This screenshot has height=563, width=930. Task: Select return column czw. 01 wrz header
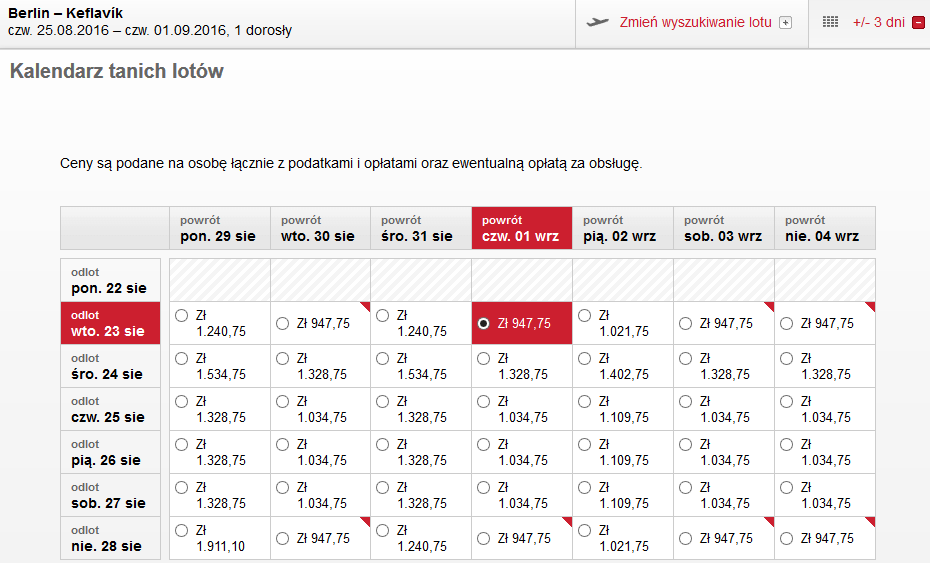(x=522, y=228)
